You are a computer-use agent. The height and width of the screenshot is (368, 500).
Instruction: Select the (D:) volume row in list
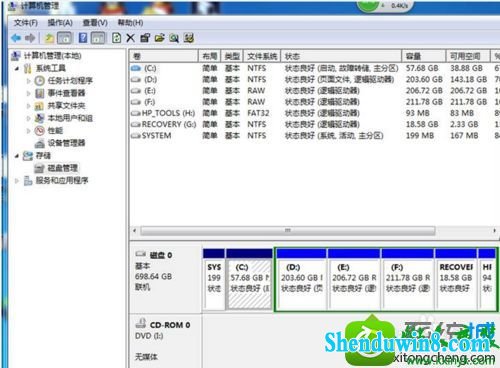coord(315,80)
